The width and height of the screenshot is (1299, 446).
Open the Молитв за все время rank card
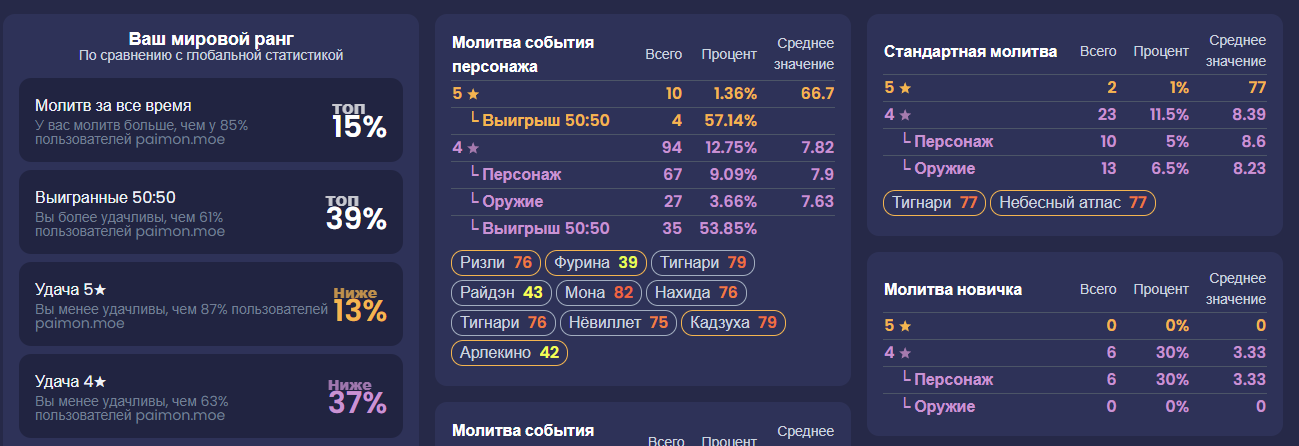click(x=211, y=120)
